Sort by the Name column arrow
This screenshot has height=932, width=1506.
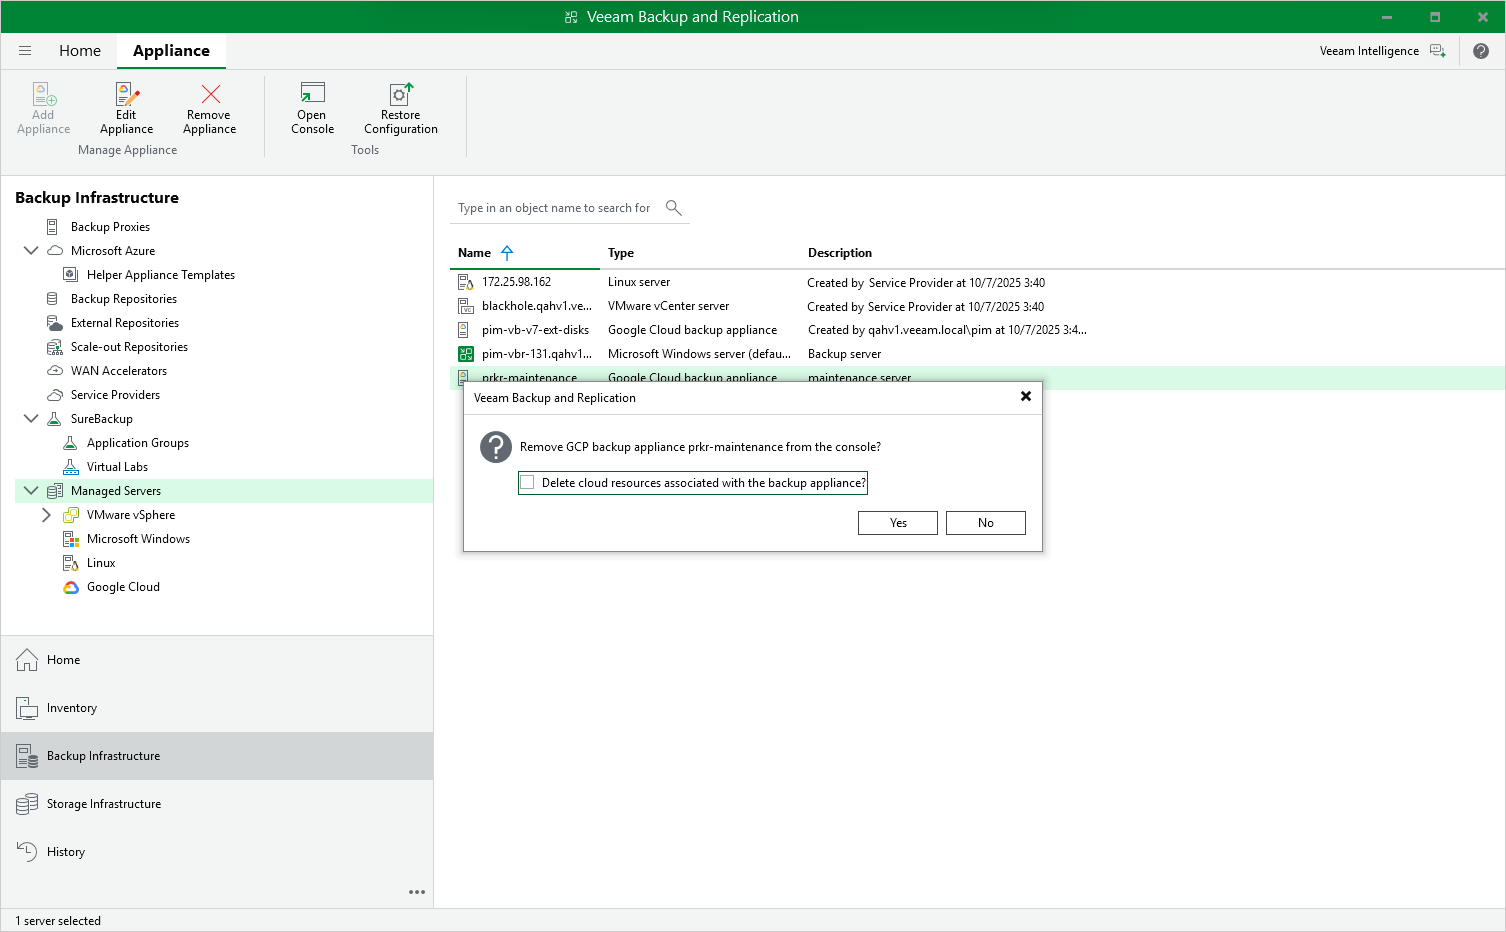(507, 253)
